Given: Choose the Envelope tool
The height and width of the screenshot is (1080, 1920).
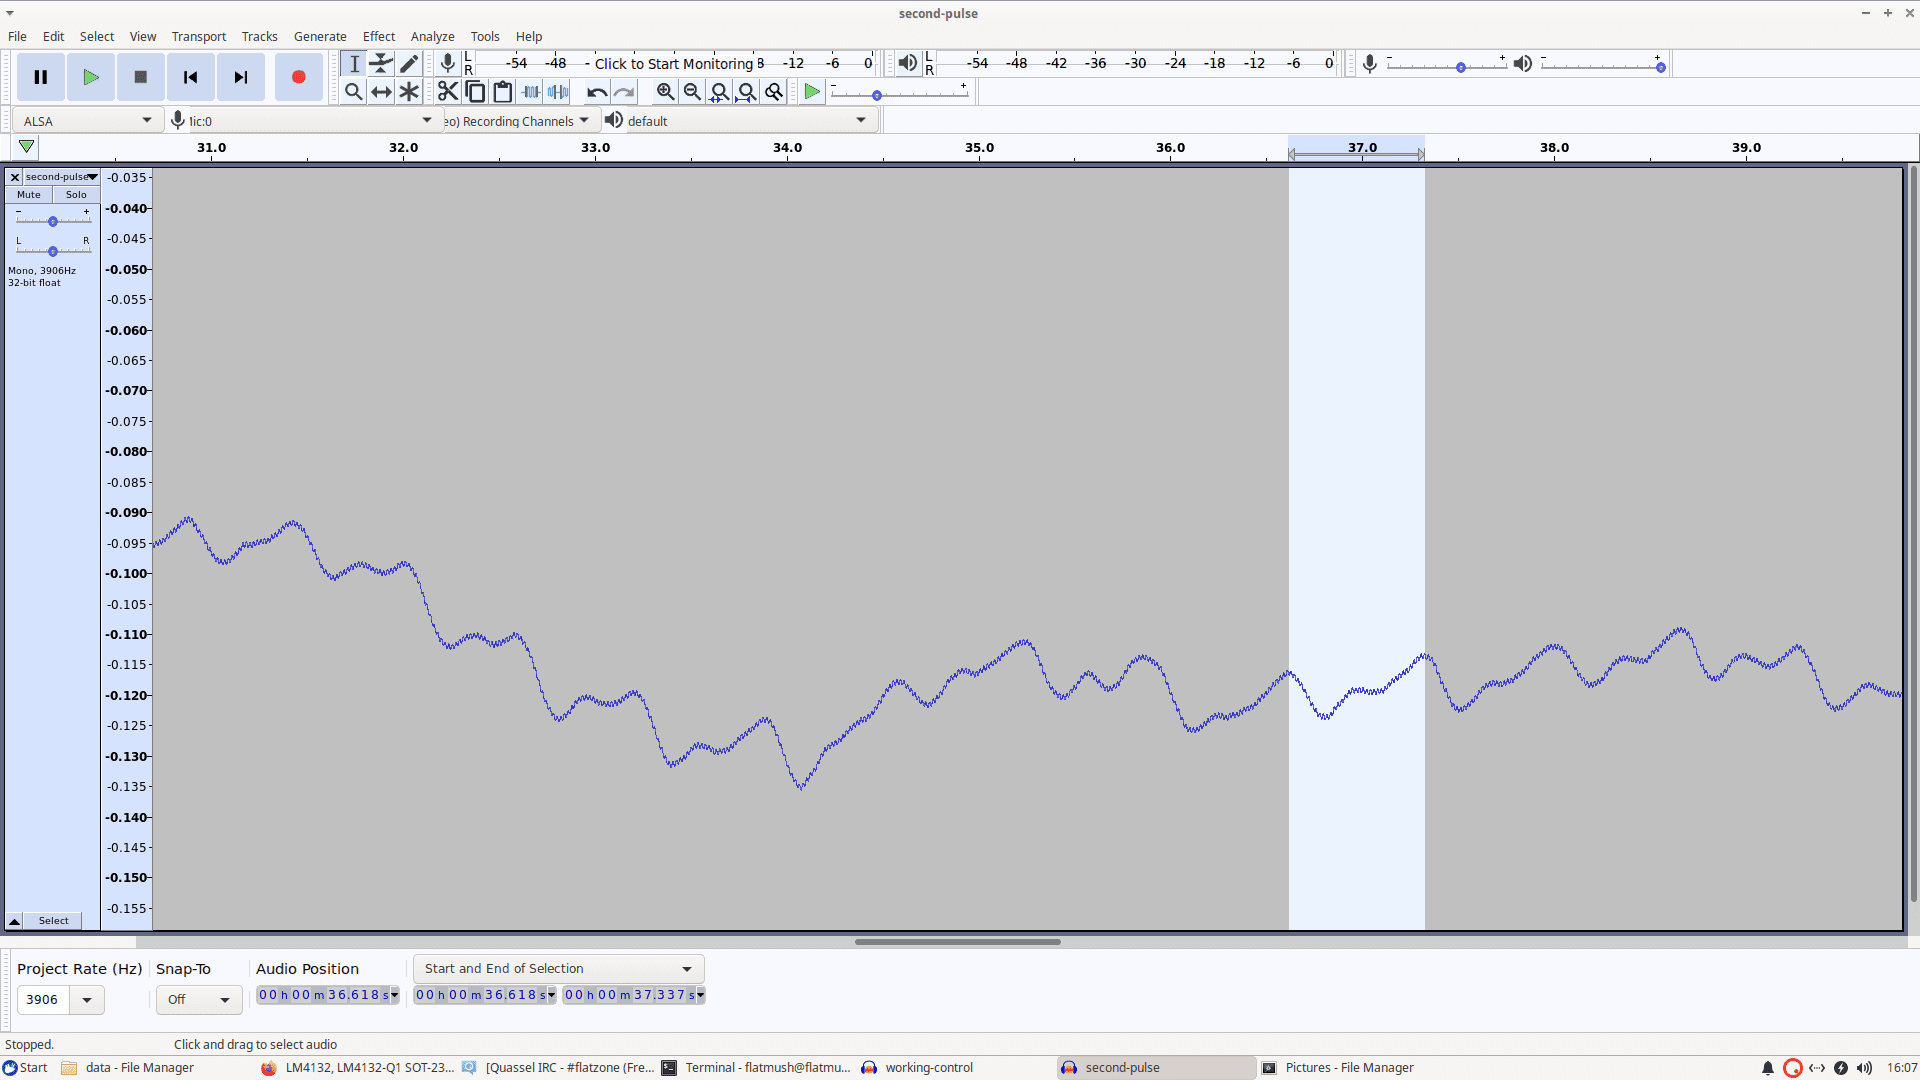Looking at the screenshot, I should 381,64.
